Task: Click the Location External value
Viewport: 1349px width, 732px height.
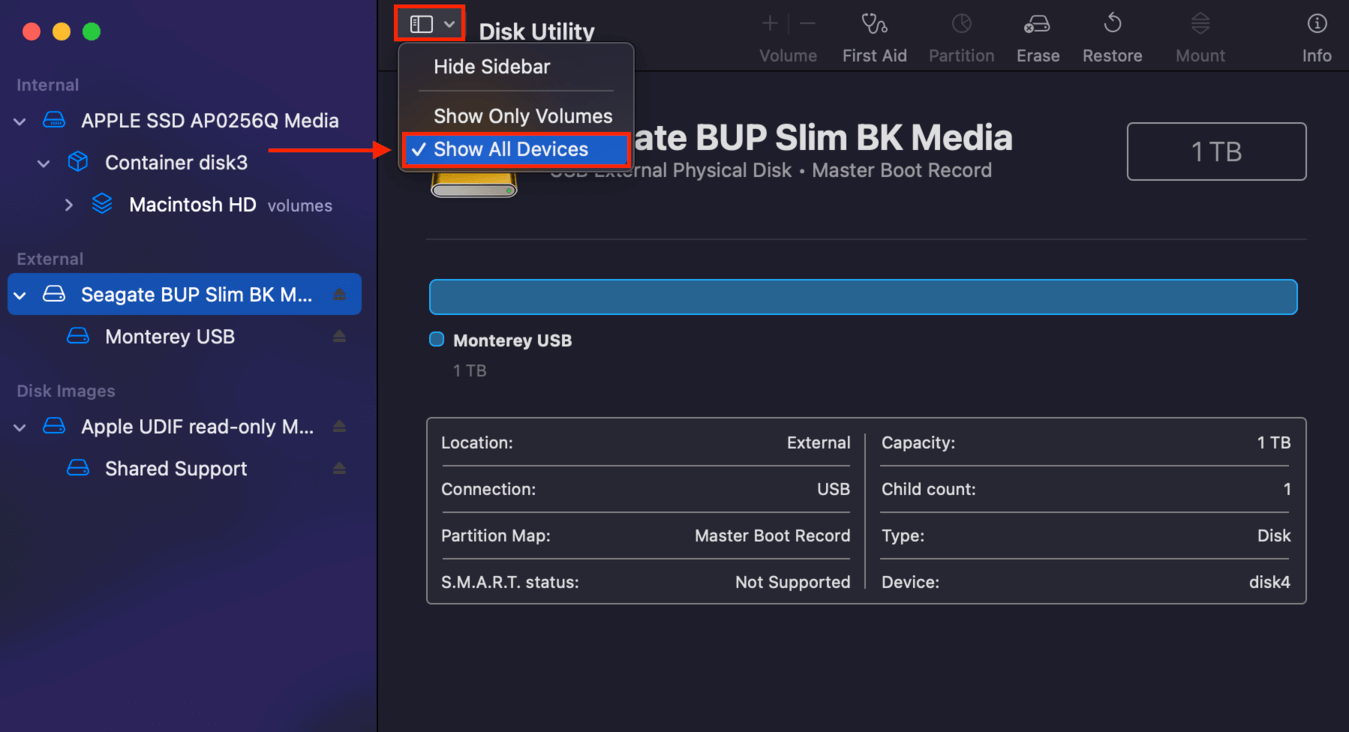Action: [818, 443]
